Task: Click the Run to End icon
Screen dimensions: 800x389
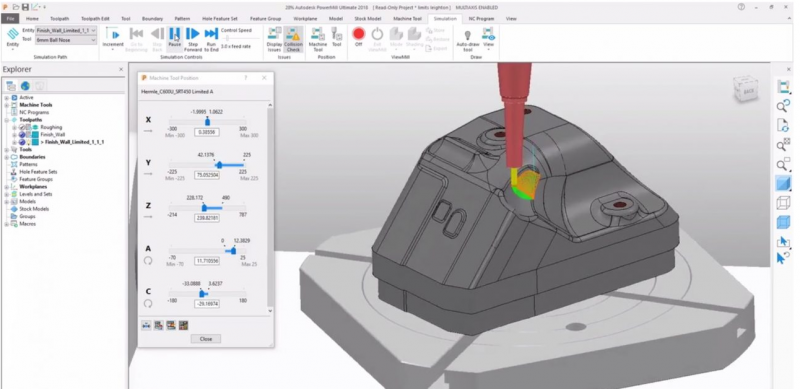Action: coord(211,39)
